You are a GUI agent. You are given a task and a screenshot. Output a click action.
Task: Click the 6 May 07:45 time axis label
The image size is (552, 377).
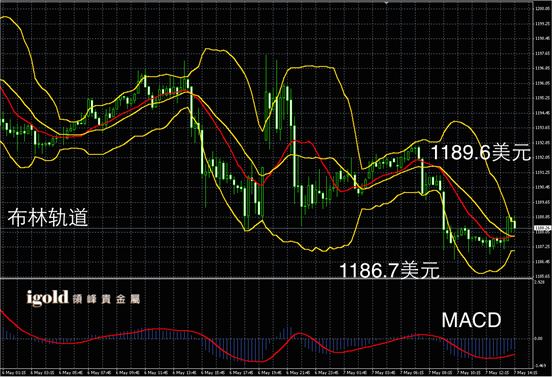[99, 372]
